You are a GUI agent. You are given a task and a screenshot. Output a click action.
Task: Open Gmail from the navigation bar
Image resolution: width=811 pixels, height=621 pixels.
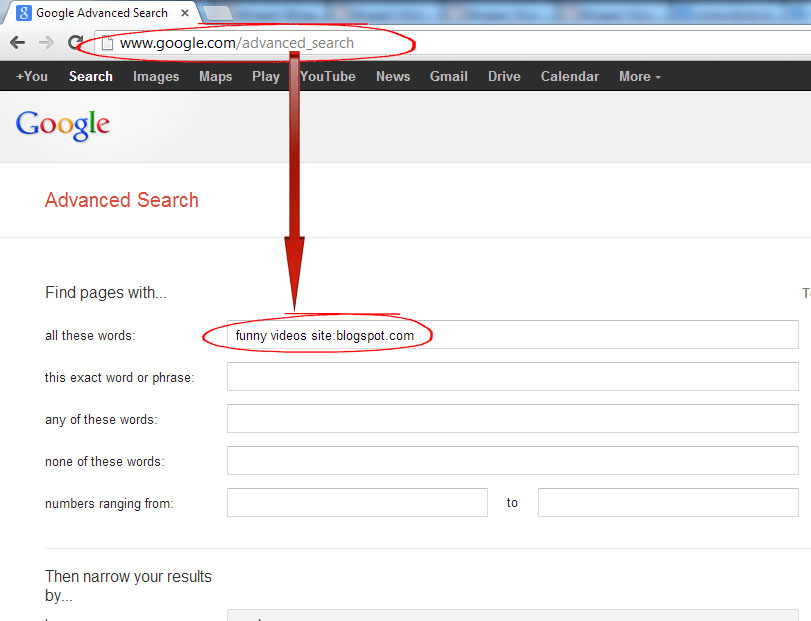point(448,76)
